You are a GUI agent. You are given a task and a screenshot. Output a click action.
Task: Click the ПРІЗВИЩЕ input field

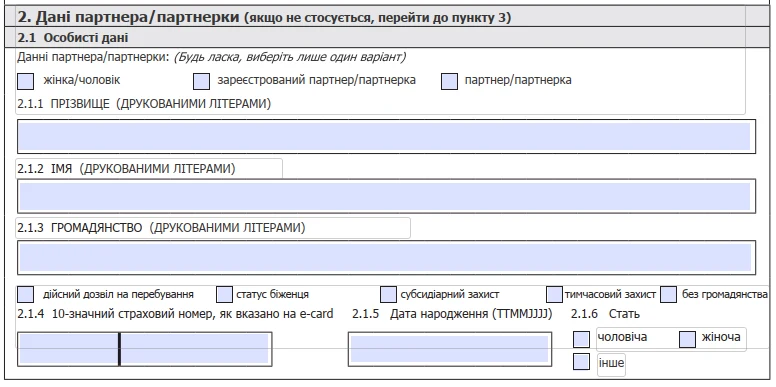pos(386,137)
